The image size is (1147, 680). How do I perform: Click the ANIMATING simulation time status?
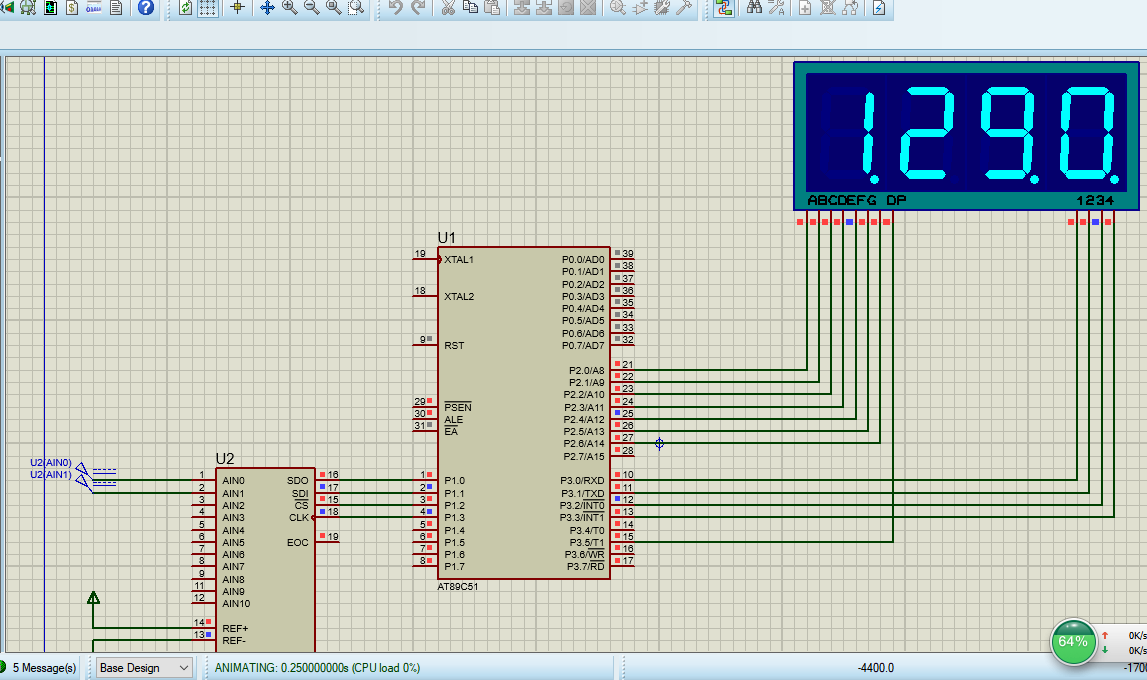click(317, 668)
